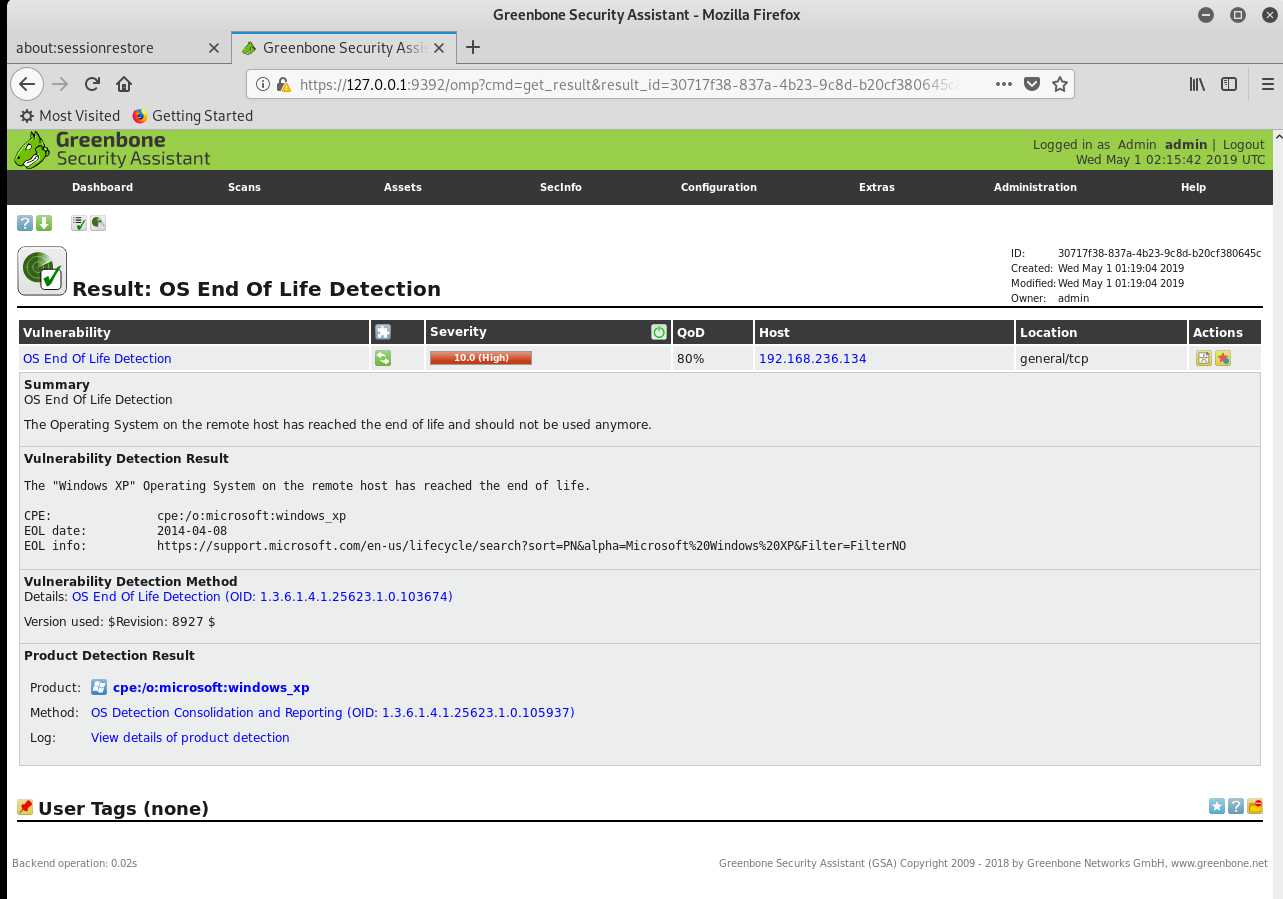This screenshot has width=1283, height=899.
Task: Collapse the User Tags section via folder icon
Action: 1254,806
